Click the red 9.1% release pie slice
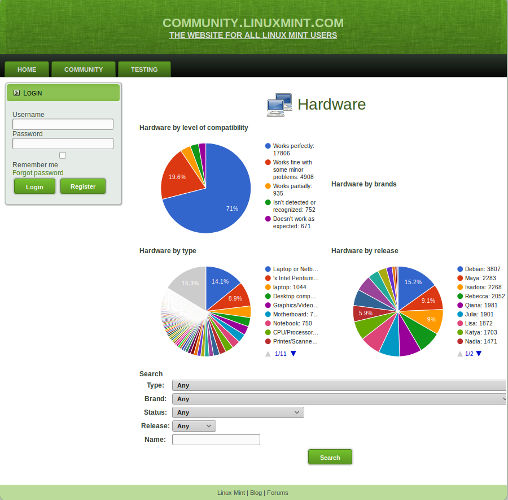This screenshot has height=500, width=508. point(427,300)
